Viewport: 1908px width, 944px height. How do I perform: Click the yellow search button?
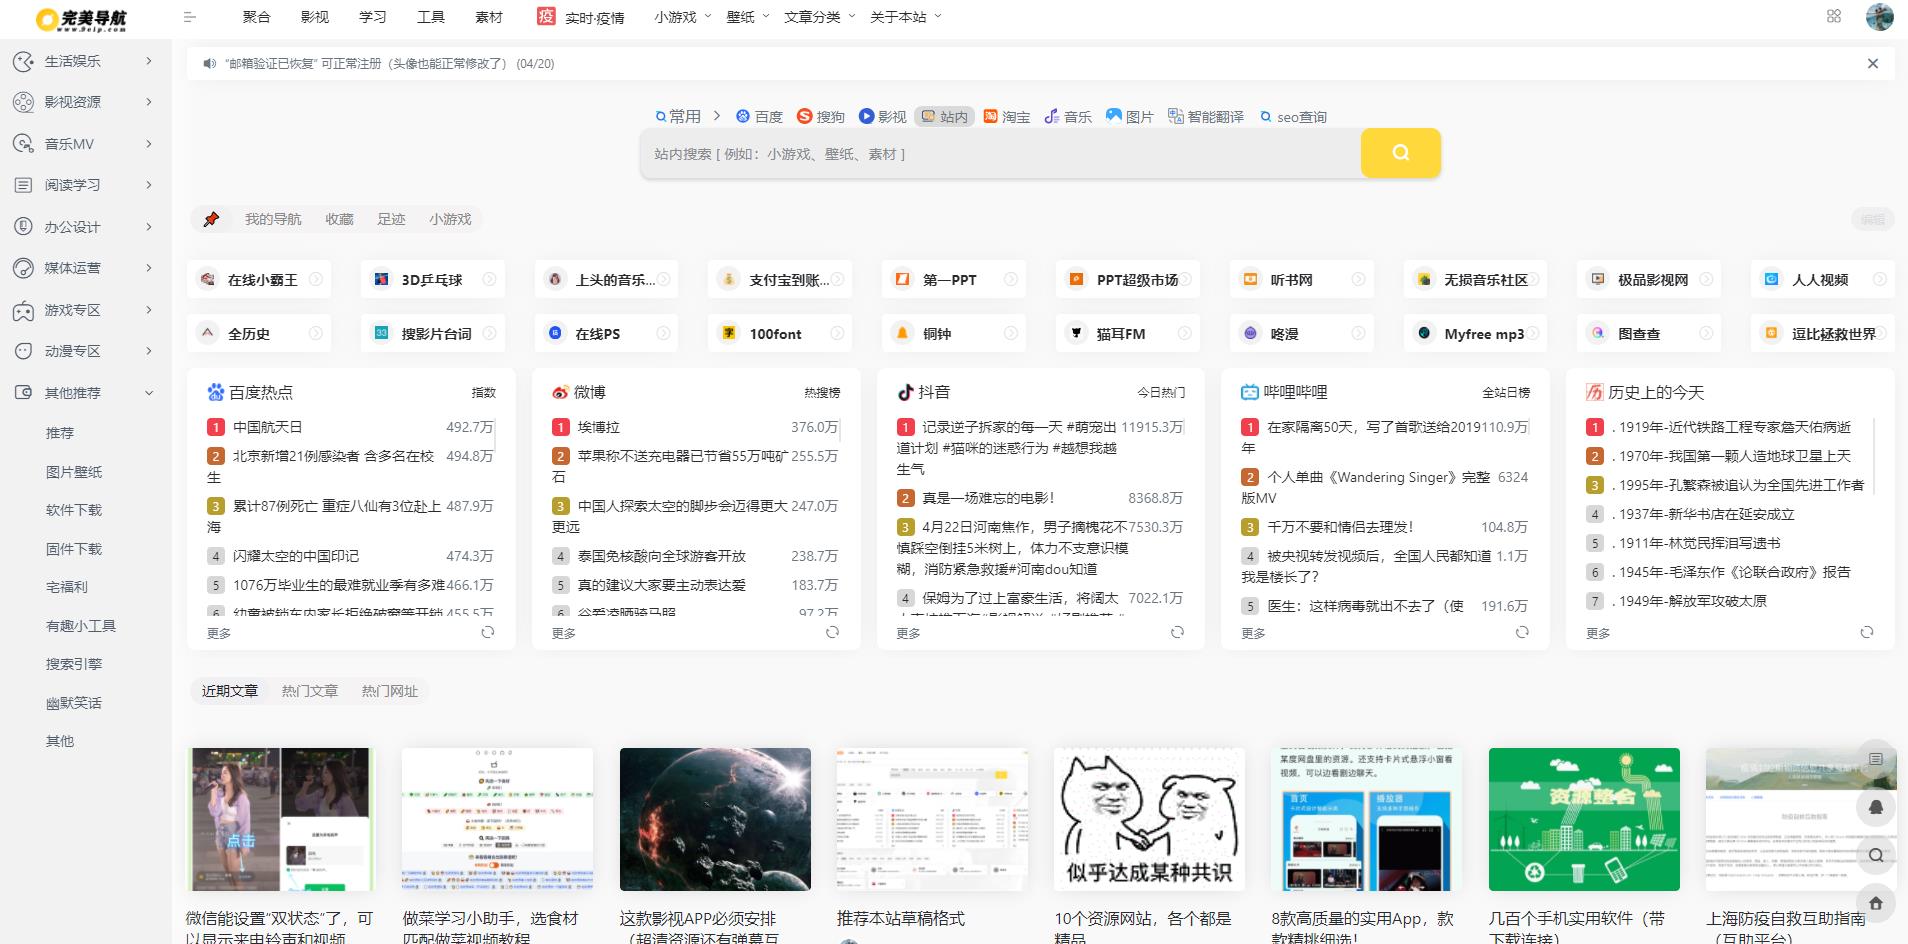[x=1400, y=153]
